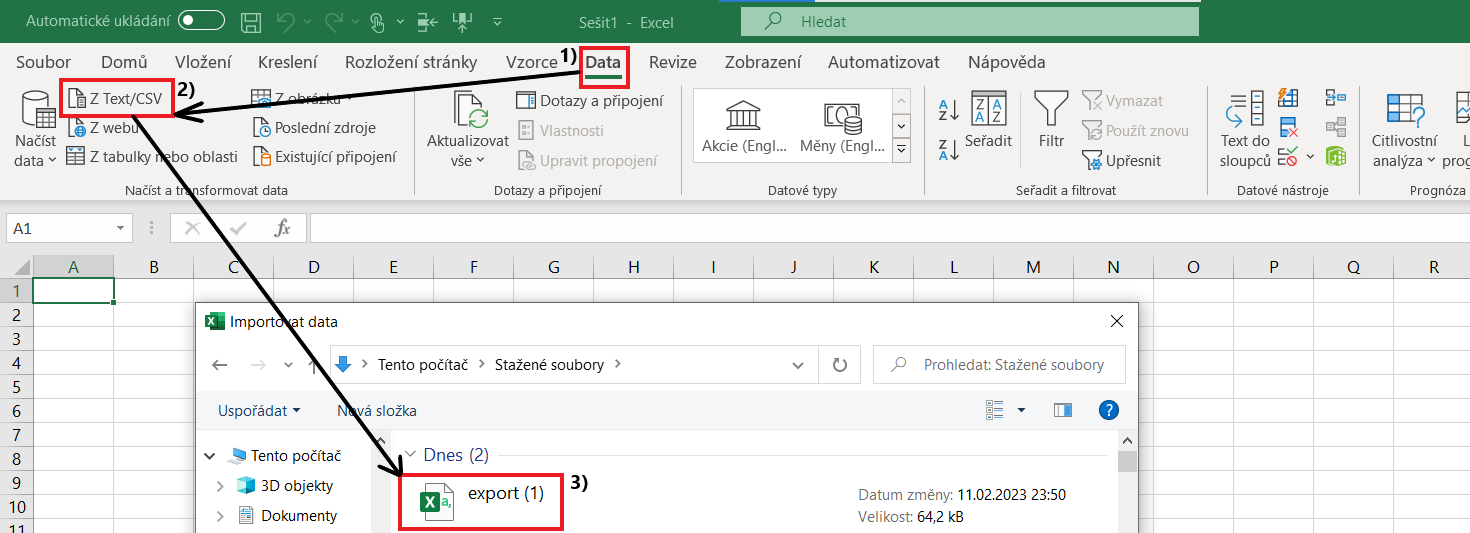This screenshot has width=1470, height=533.
Task: Click the Undo arrow icon
Action: tap(287, 21)
